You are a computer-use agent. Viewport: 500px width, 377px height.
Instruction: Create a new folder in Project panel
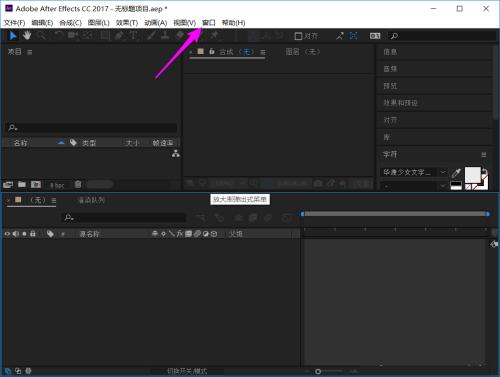coord(22,184)
